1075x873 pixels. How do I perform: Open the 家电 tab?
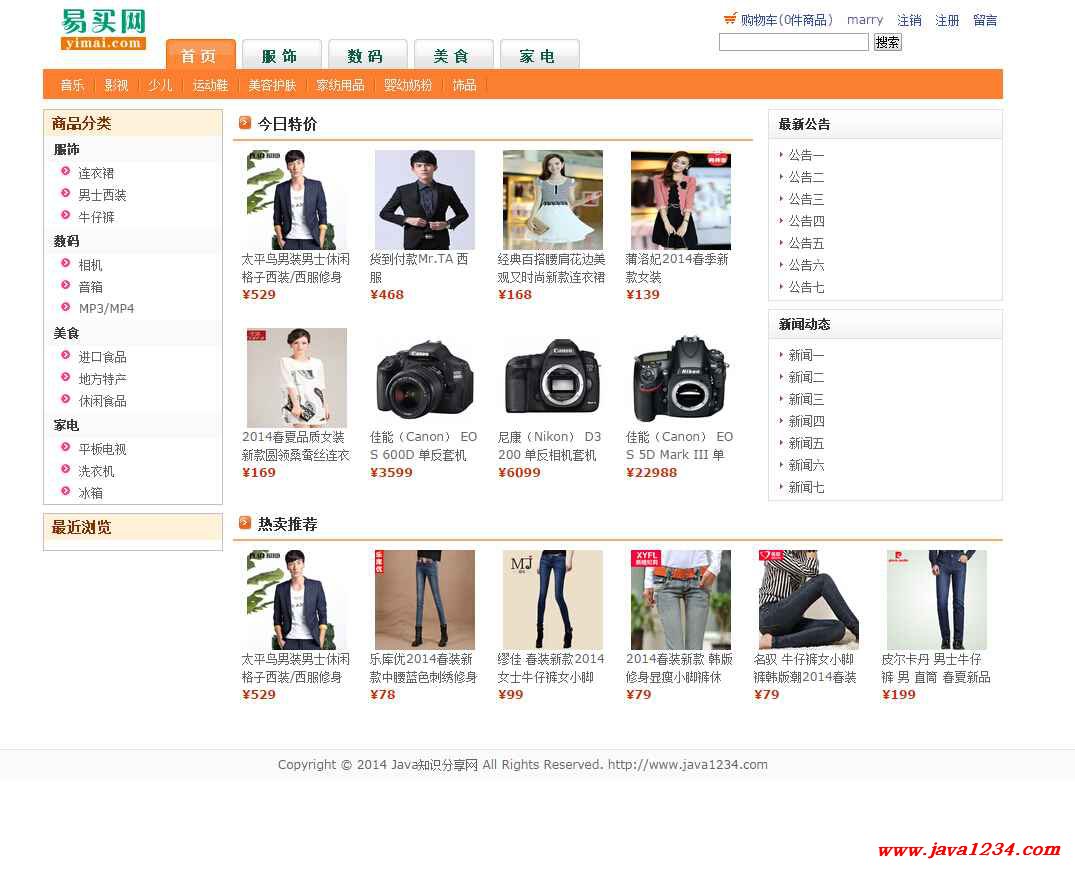coord(538,56)
